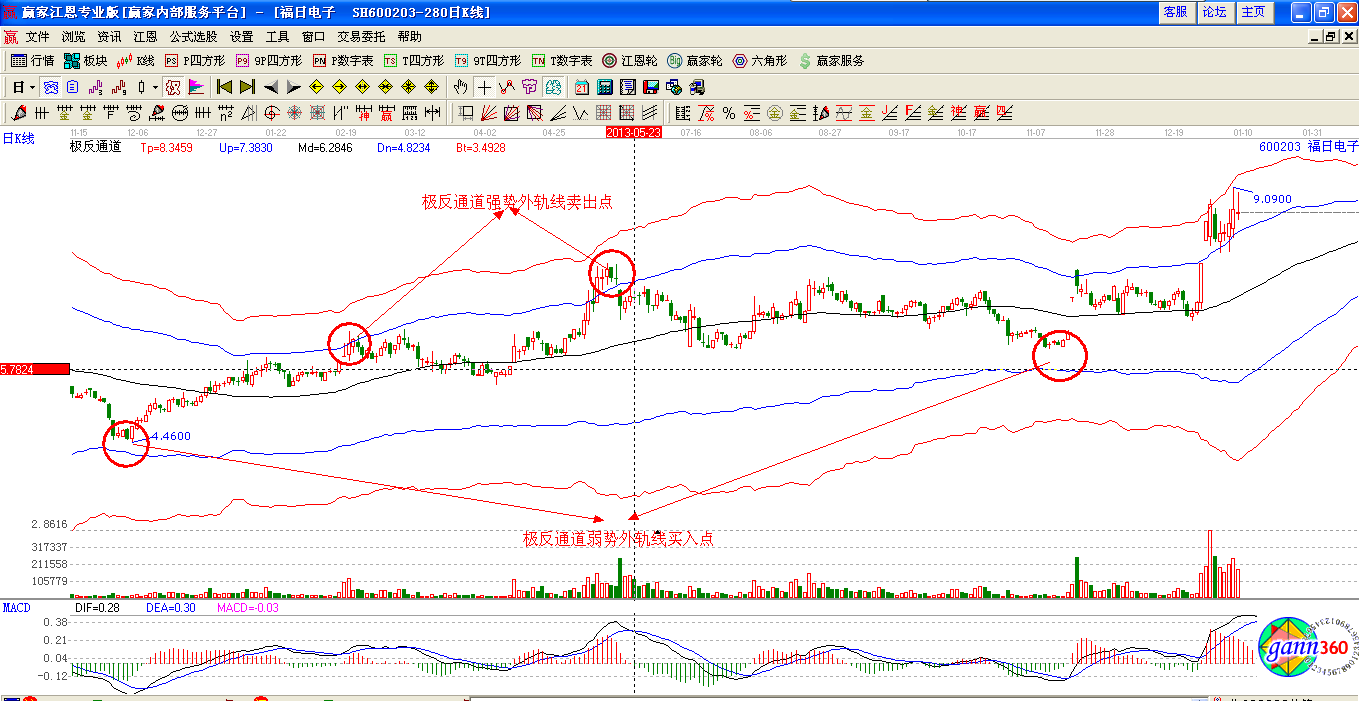Select the percent sign drawing tool
This screenshot has width=1359, height=701.
pyautogui.click(x=729, y=112)
